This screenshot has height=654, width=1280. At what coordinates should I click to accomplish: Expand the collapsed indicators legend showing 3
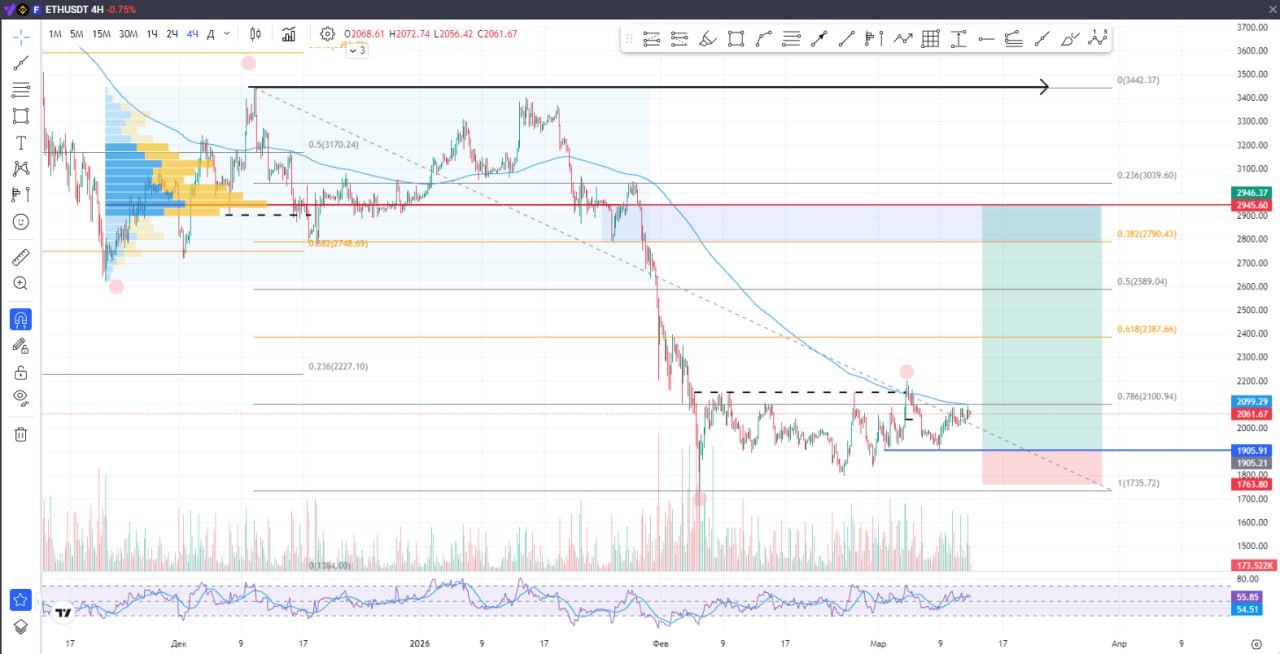pos(357,50)
